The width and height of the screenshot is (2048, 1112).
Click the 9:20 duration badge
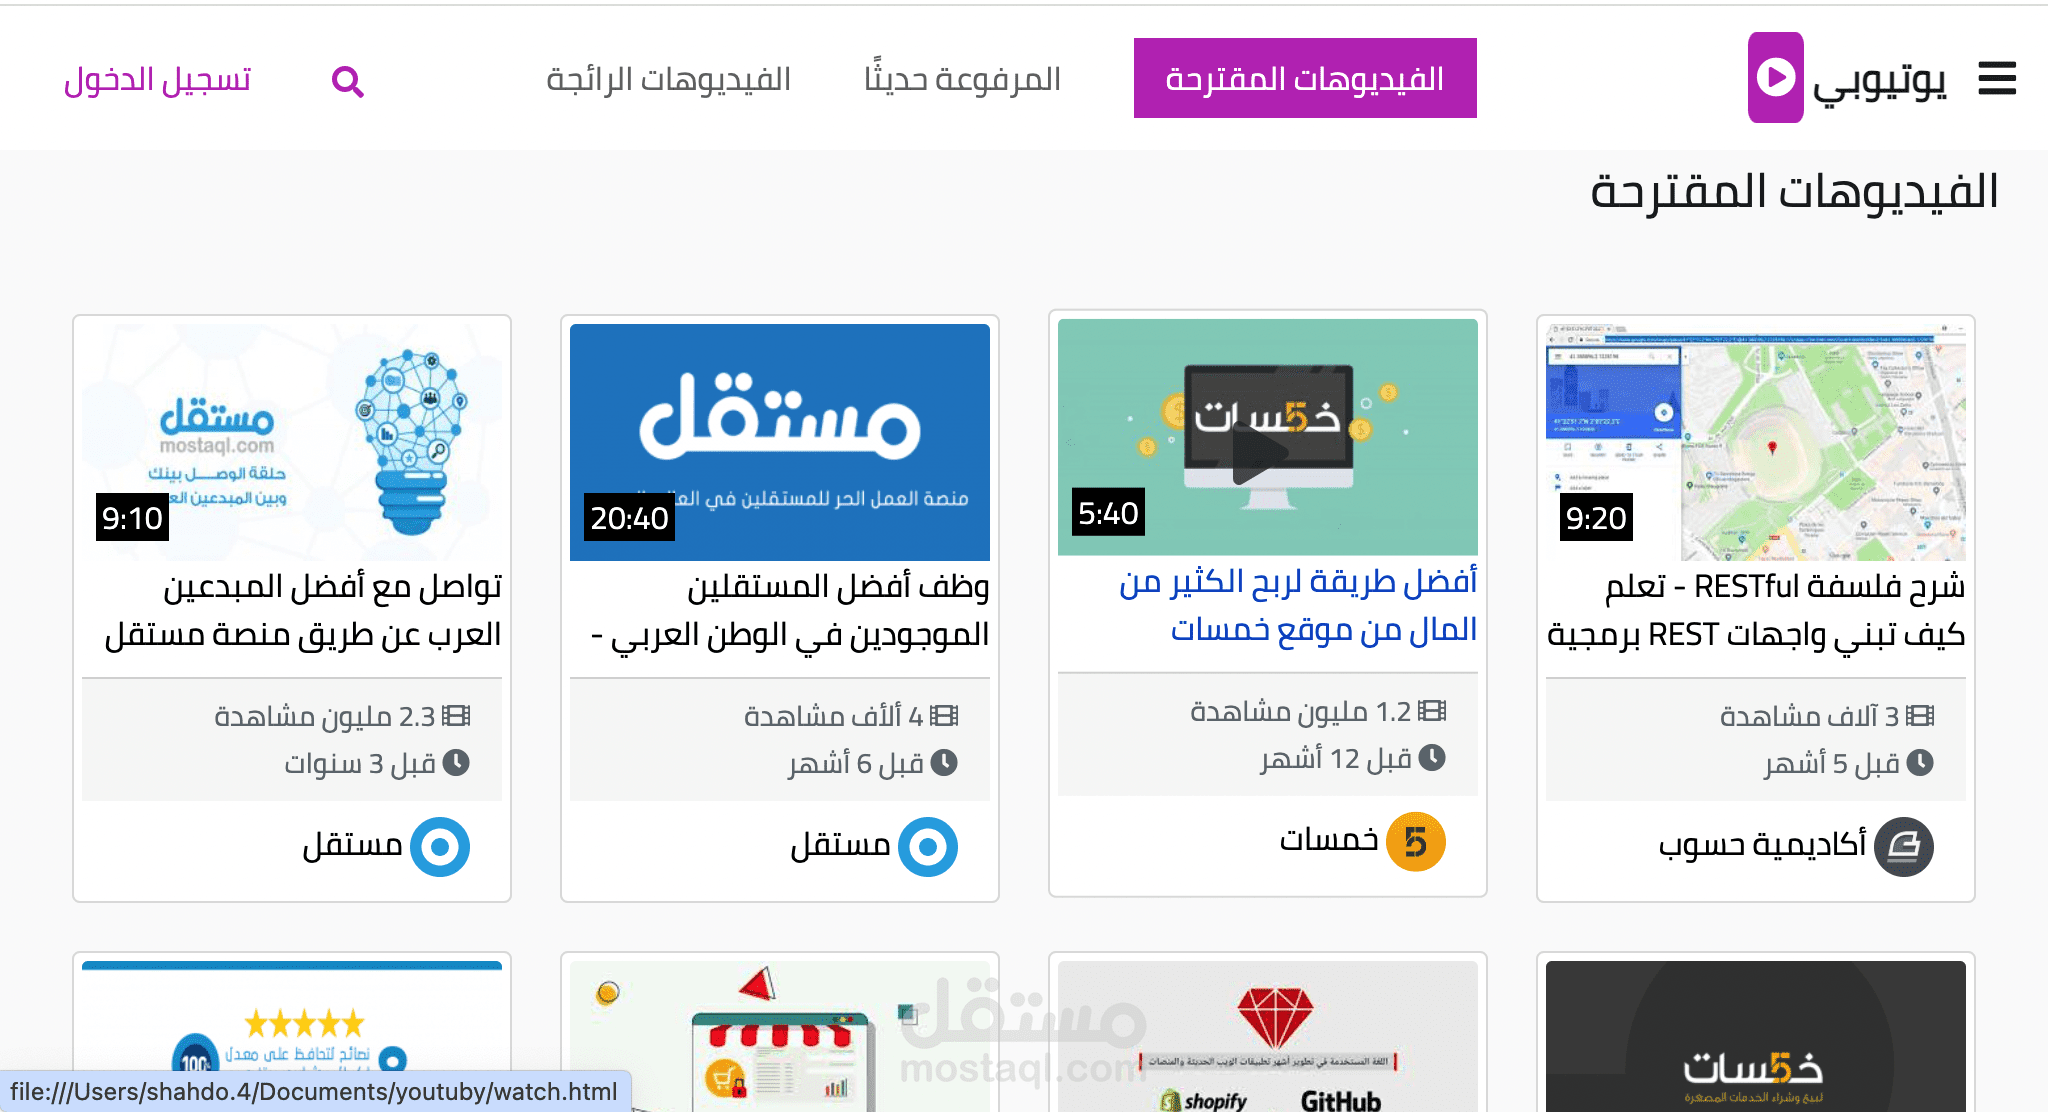pyautogui.click(x=1596, y=517)
